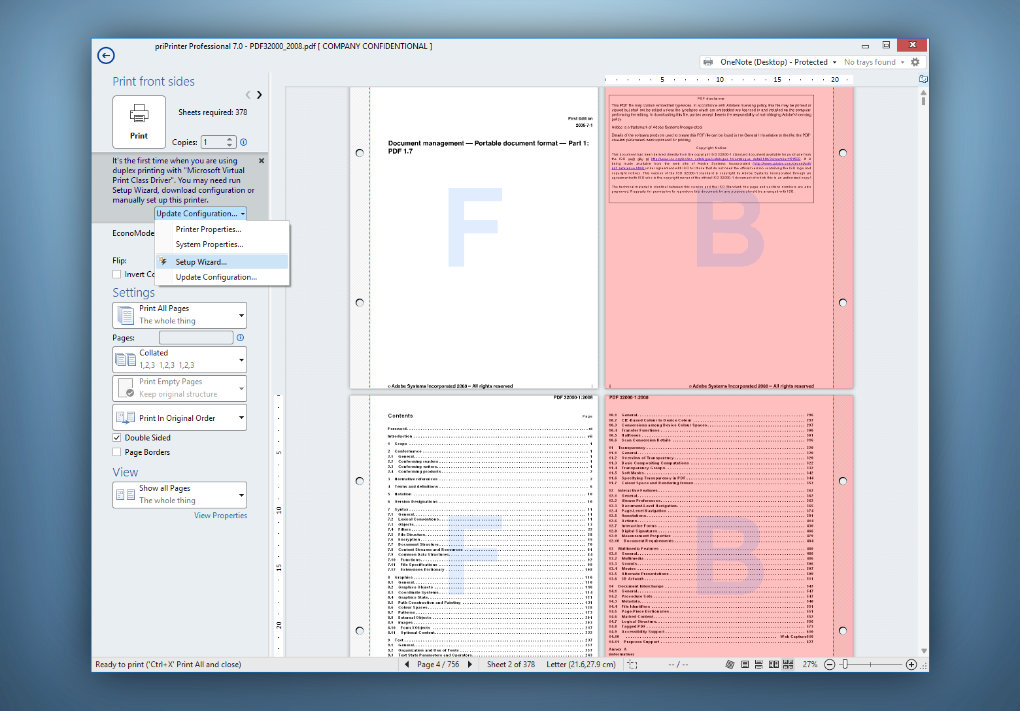Image resolution: width=1020 pixels, height=711 pixels.
Task: Click the selection frame icon in status bar
Action: (632, 664)
